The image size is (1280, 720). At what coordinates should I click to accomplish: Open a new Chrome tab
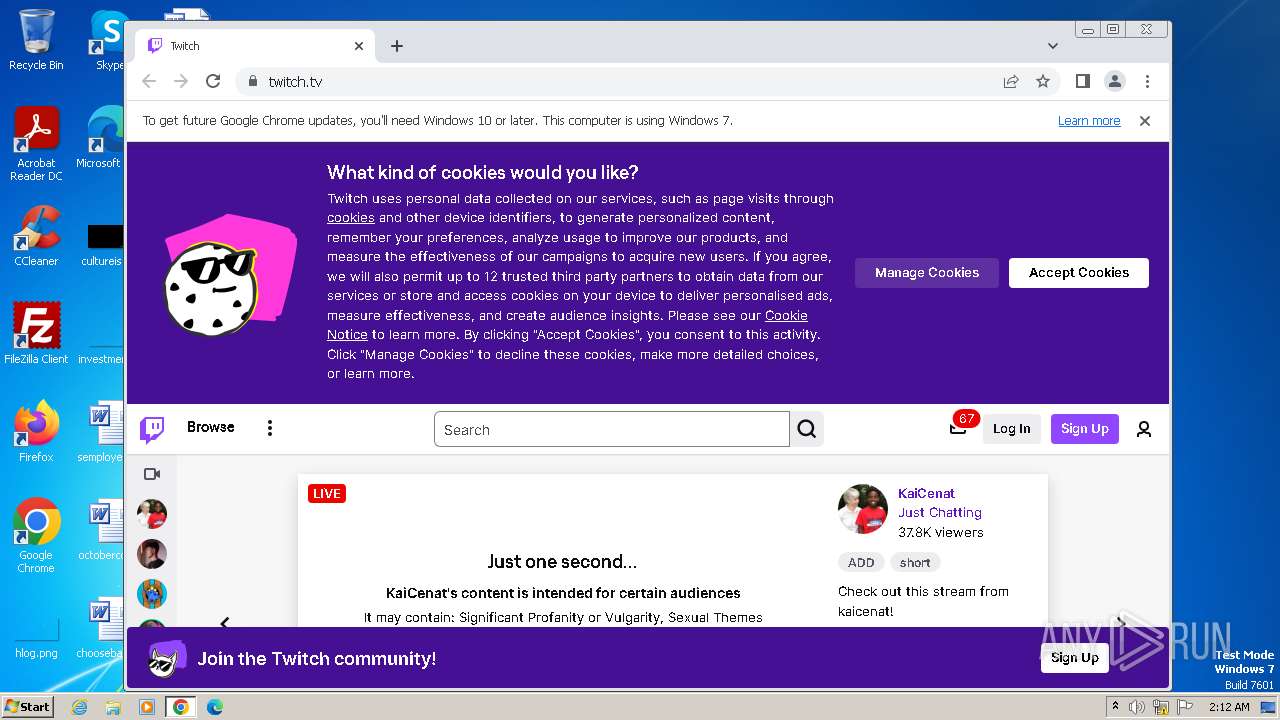point(397,46)
